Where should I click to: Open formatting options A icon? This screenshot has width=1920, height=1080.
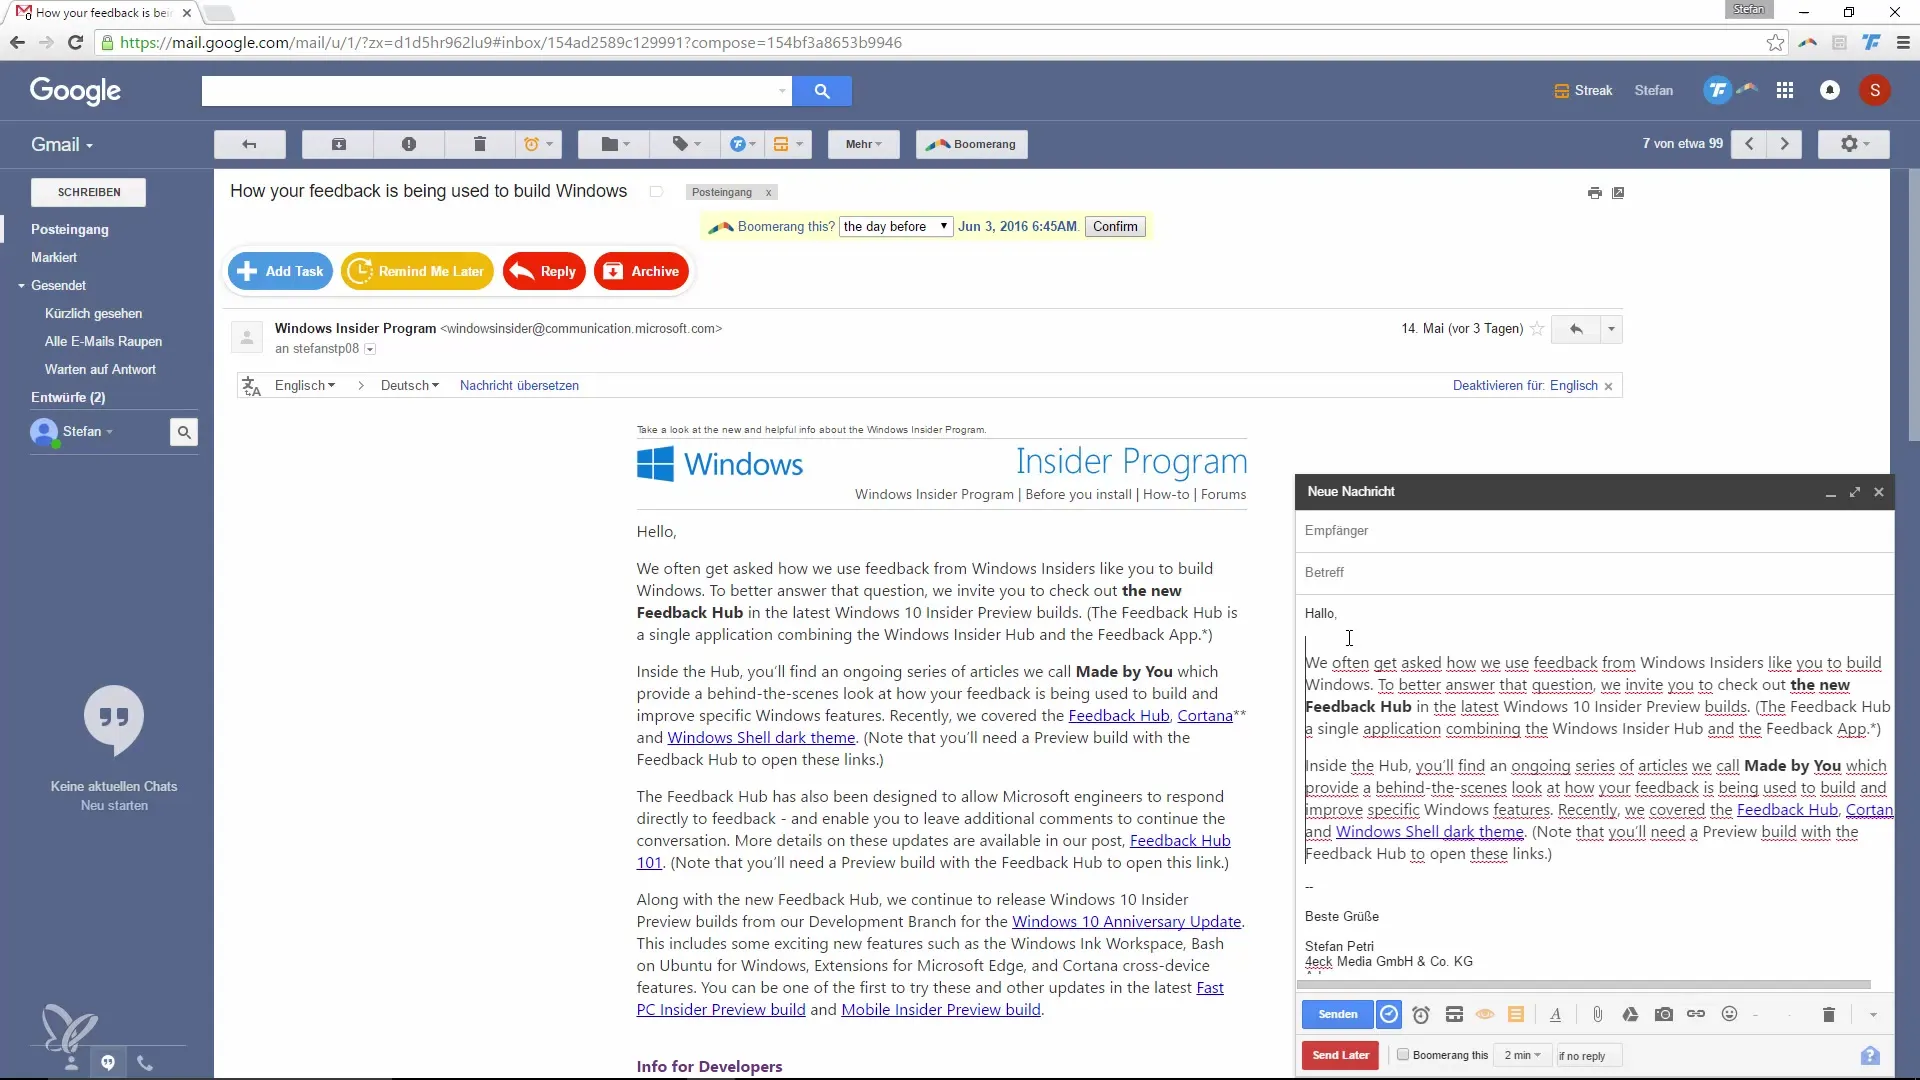pos(1555,1014)
